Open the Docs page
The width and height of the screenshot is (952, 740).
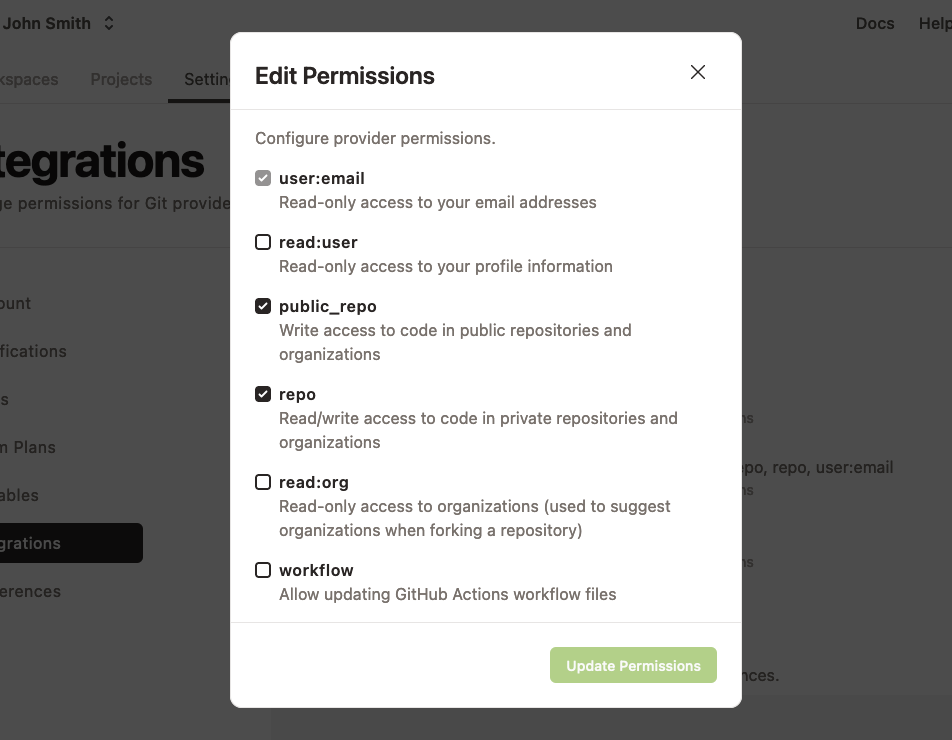875,23
